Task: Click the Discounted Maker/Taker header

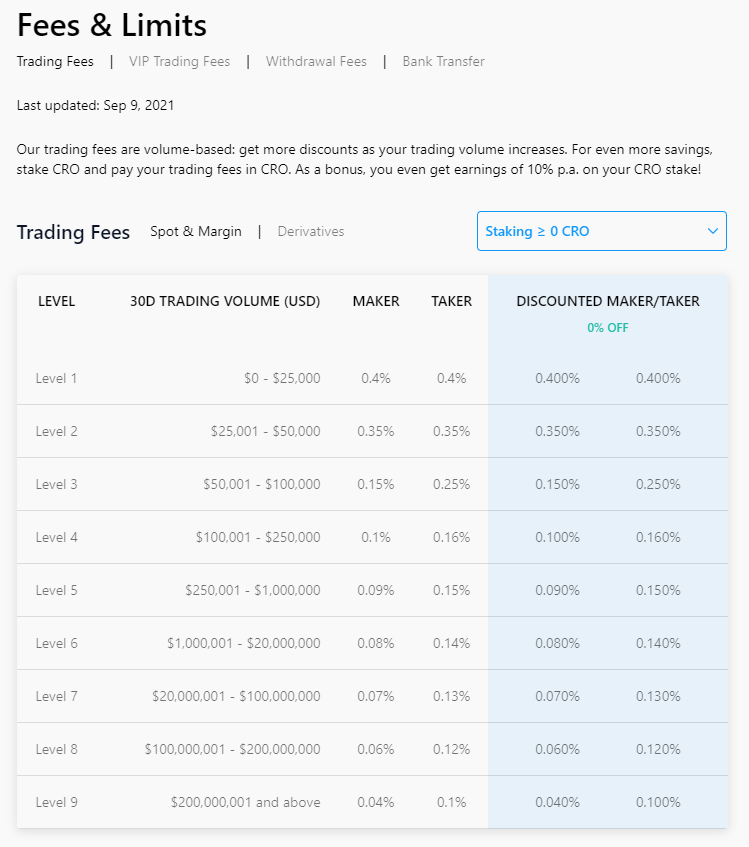Action: pyautogui.click(x=608, y=301)
